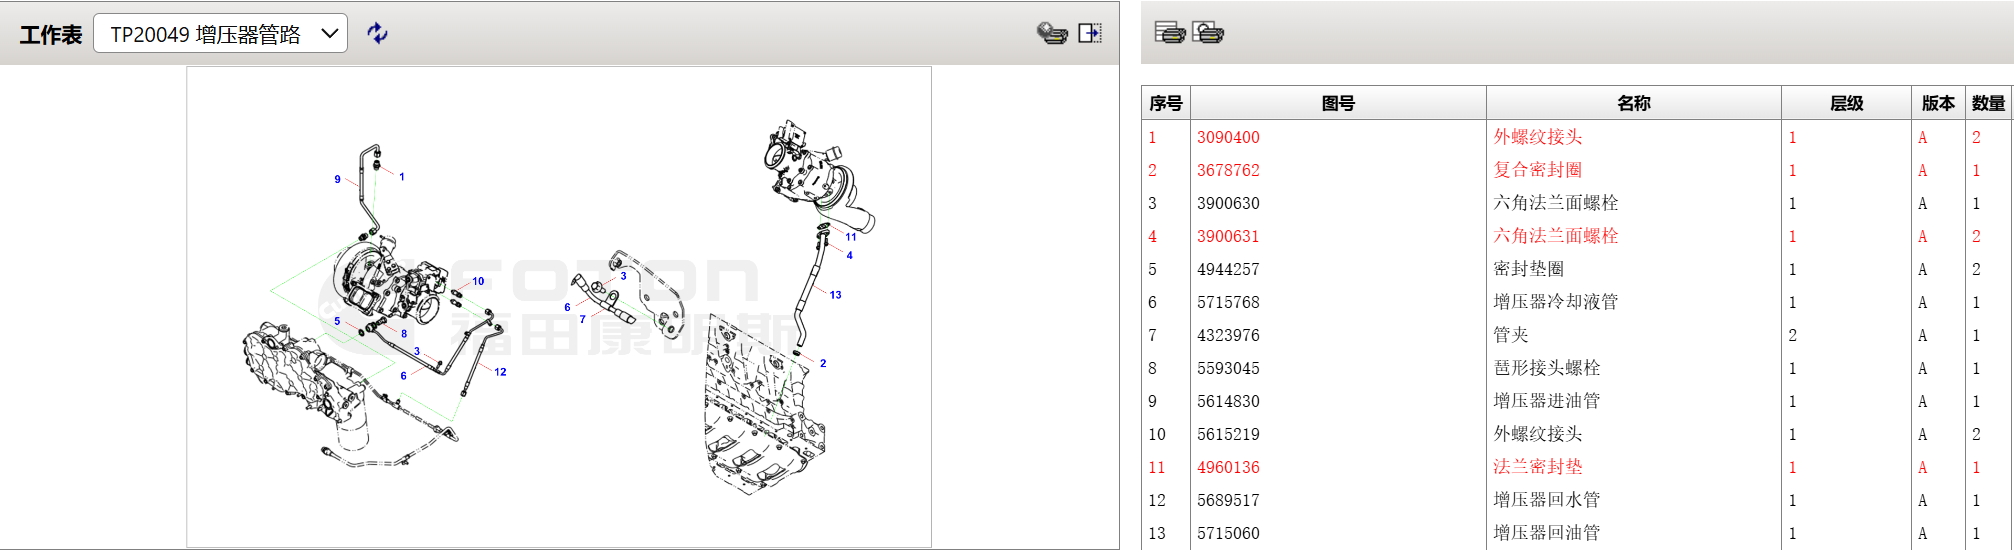Print the parts list table

pyautogui.click(x=1169, y=33)
